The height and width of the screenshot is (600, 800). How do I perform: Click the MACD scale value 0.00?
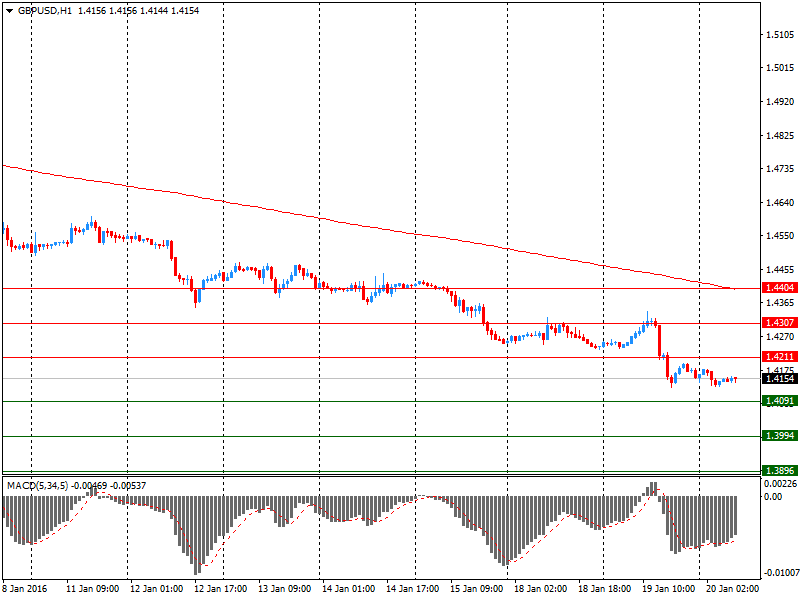[773, 496]
